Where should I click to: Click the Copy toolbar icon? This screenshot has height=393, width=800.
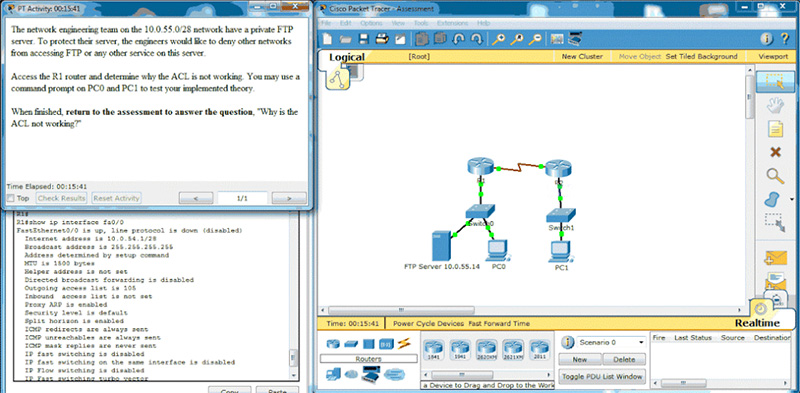click(421, 39)
